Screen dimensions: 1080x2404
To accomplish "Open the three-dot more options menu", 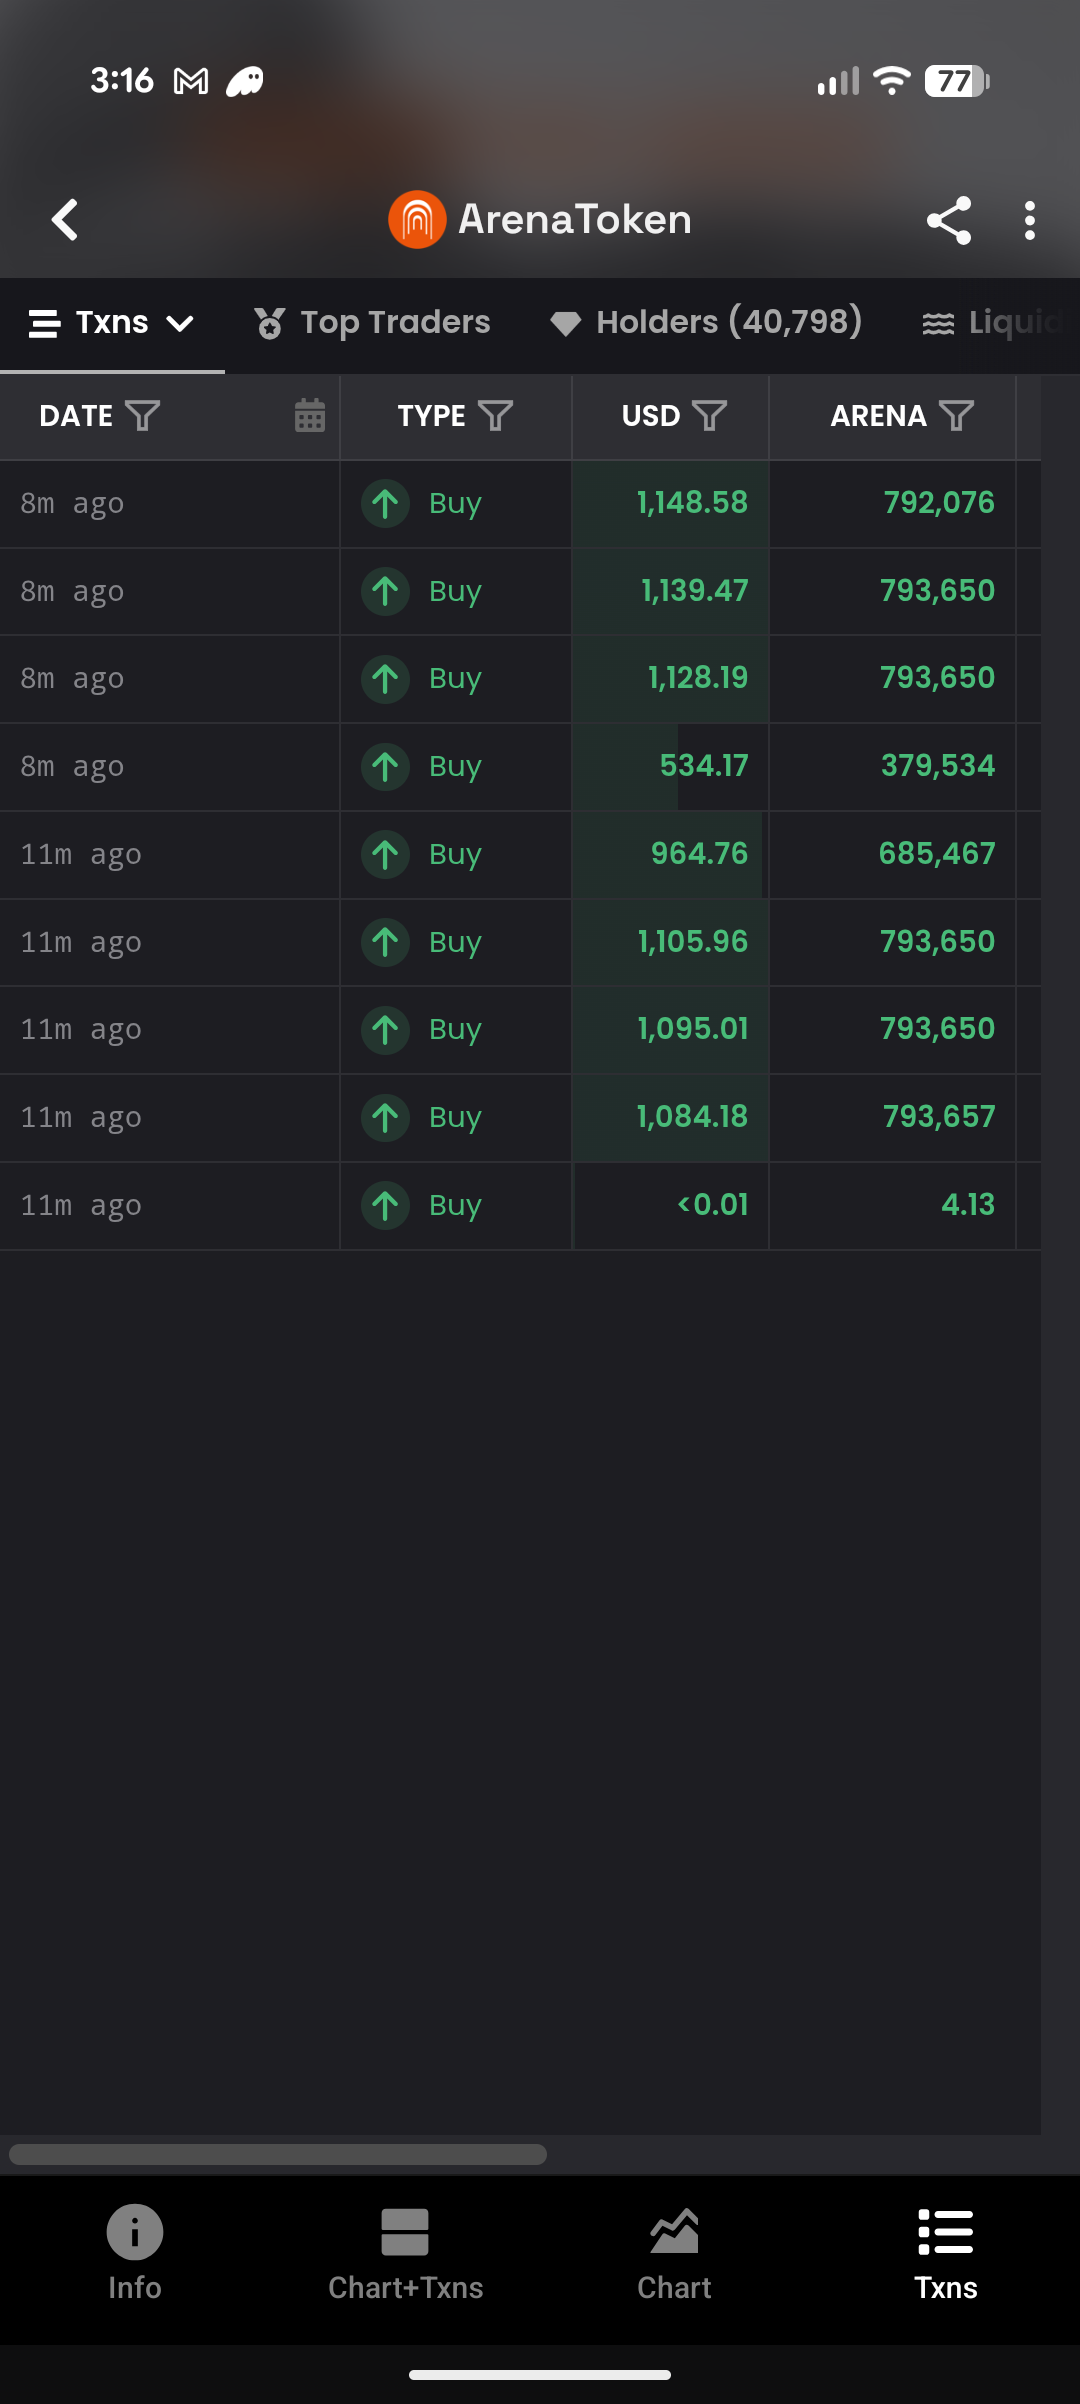I will [1030, 220].
